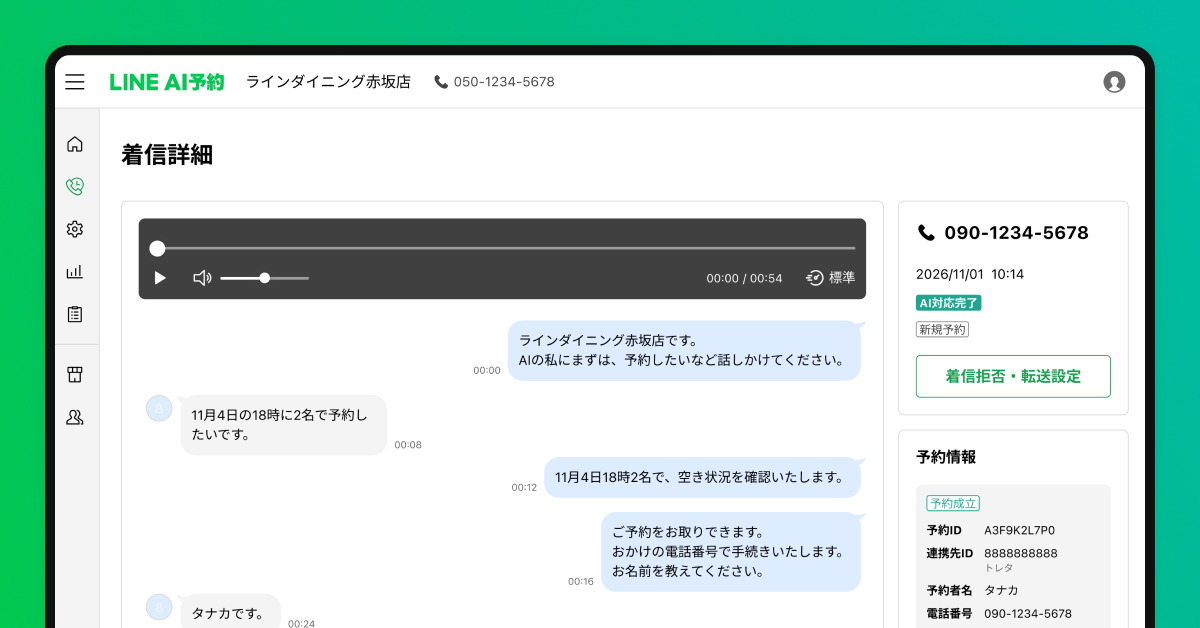
Task: Play the call recording
Action: click(x=160, y=278)
